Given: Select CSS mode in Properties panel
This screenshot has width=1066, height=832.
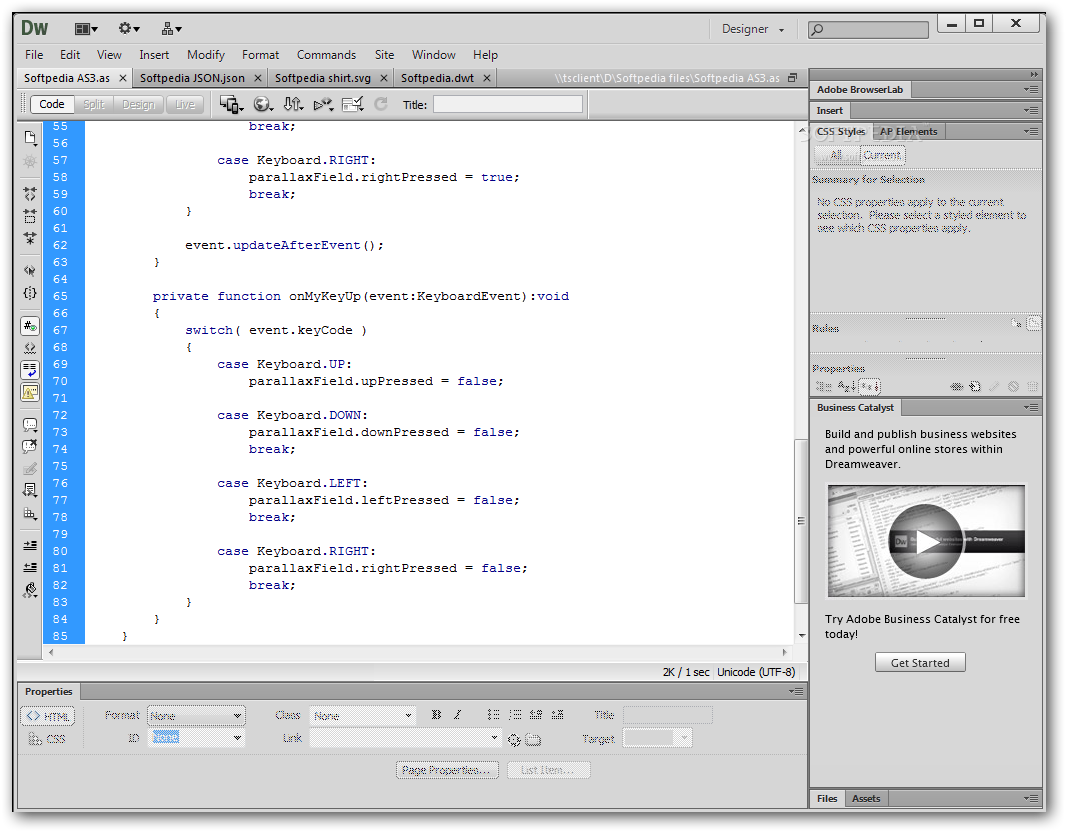Looking at the screenshot, I should click(x=48, y=739).
